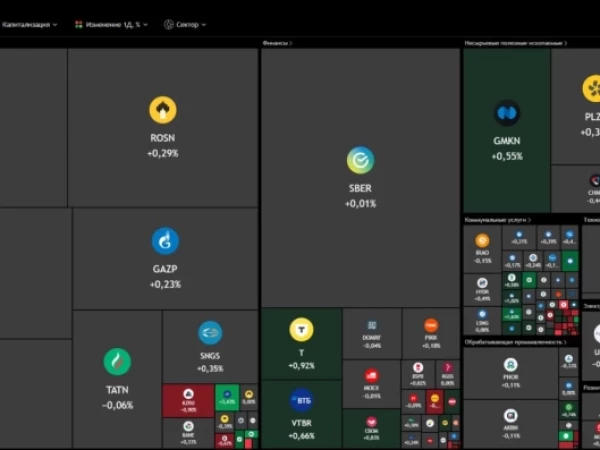The image size is (600, 450).
Task: Click the +0,35% value under SNGS
Action: 210,369
